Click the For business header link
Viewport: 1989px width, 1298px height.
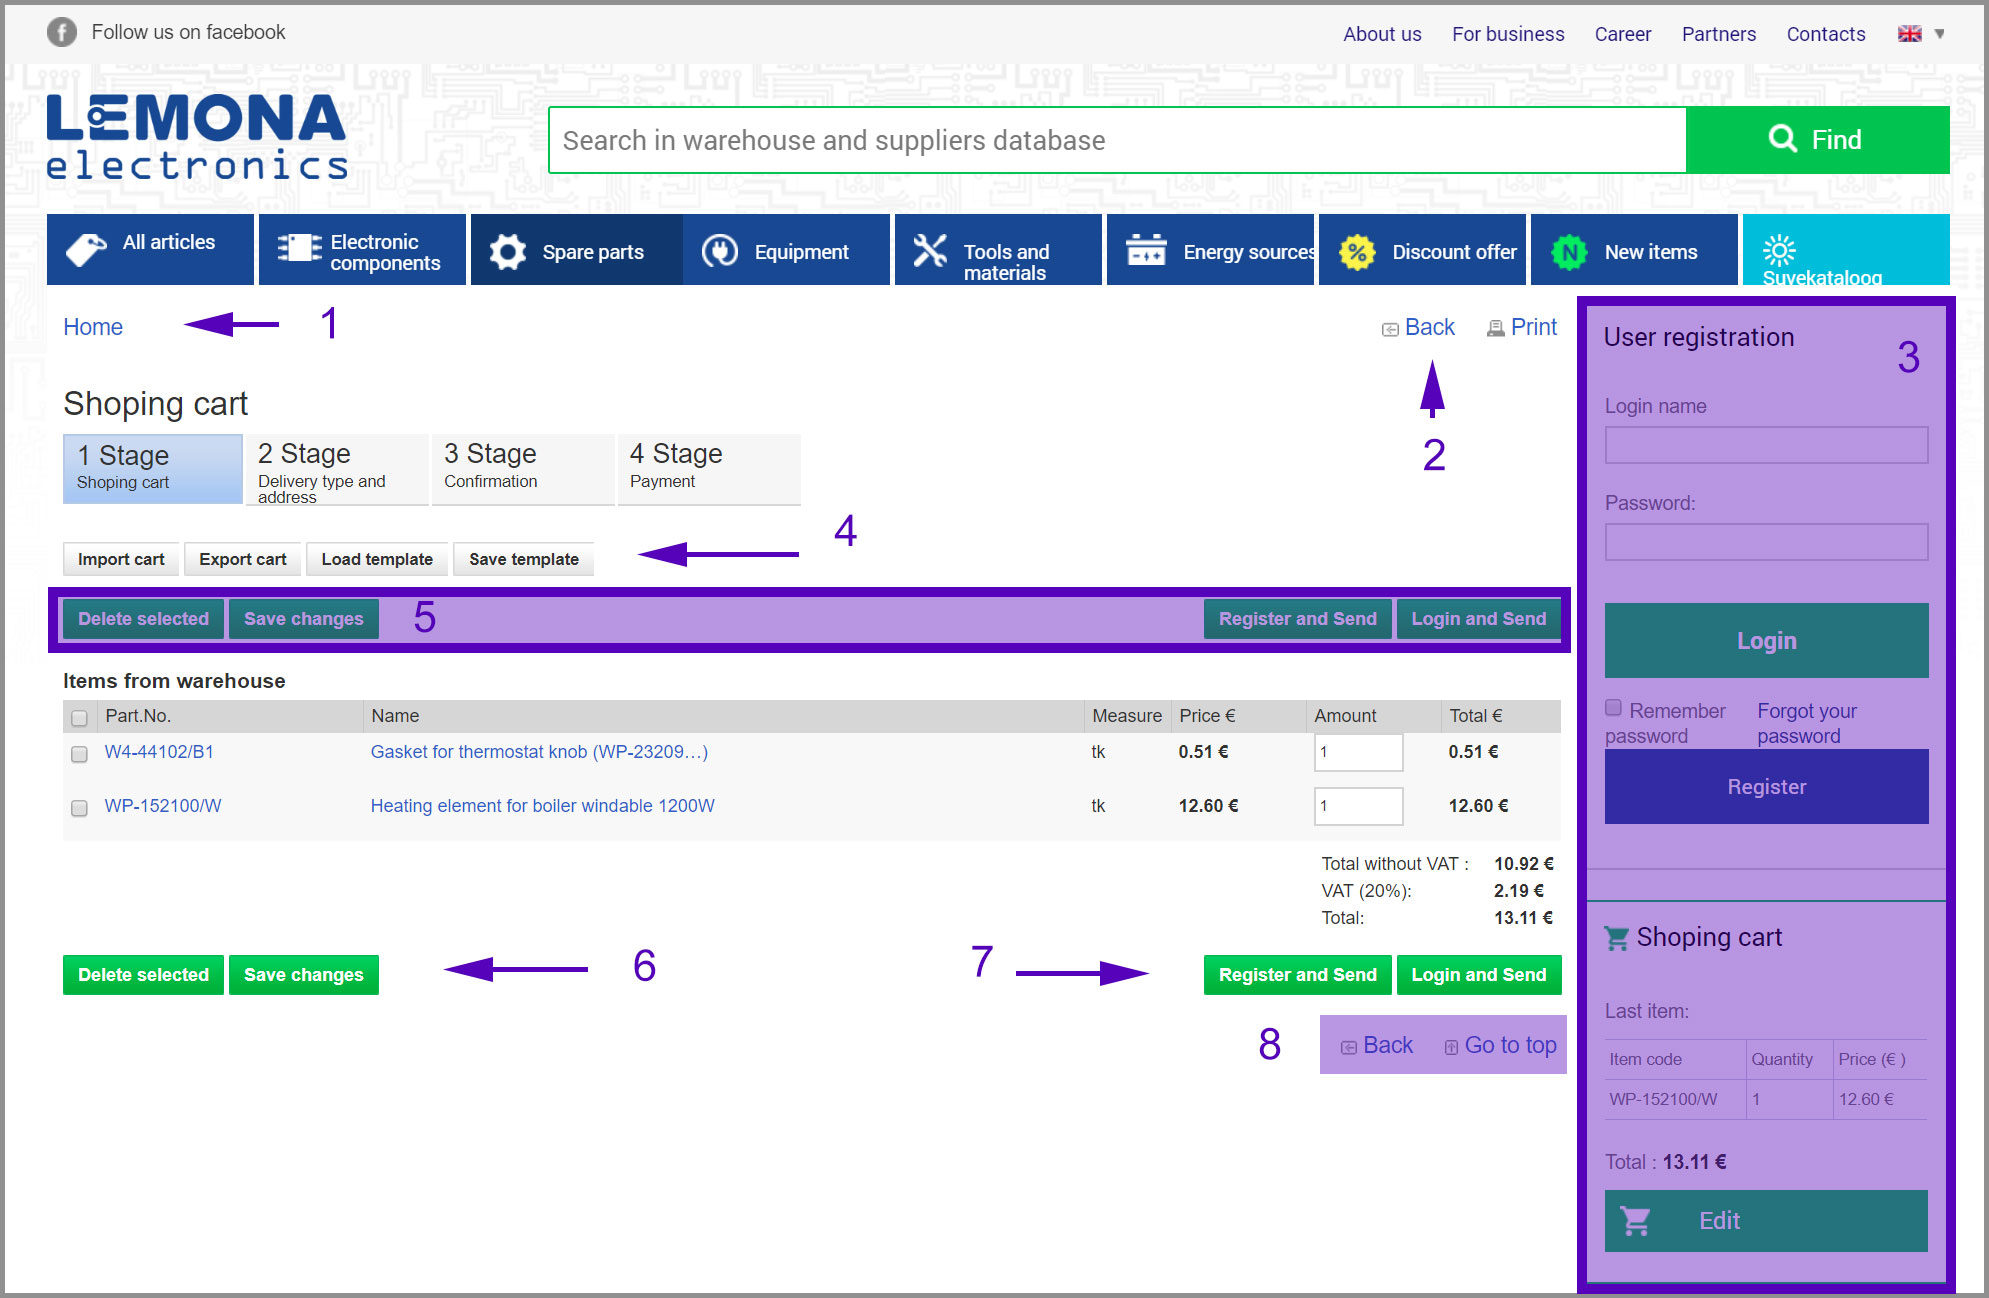[1508, 34]
